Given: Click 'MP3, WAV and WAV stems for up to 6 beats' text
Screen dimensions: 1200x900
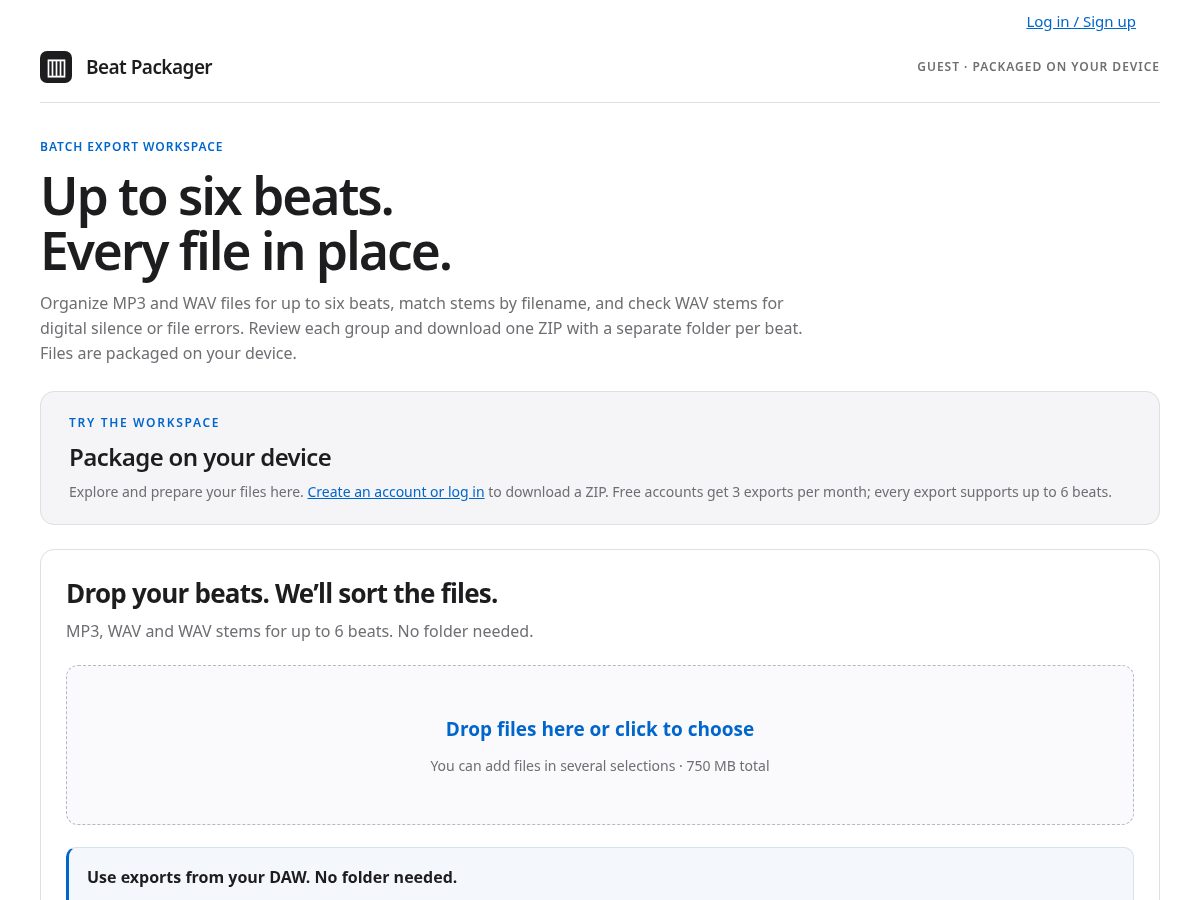Looking at the screenshot, I should coord(300,631).
